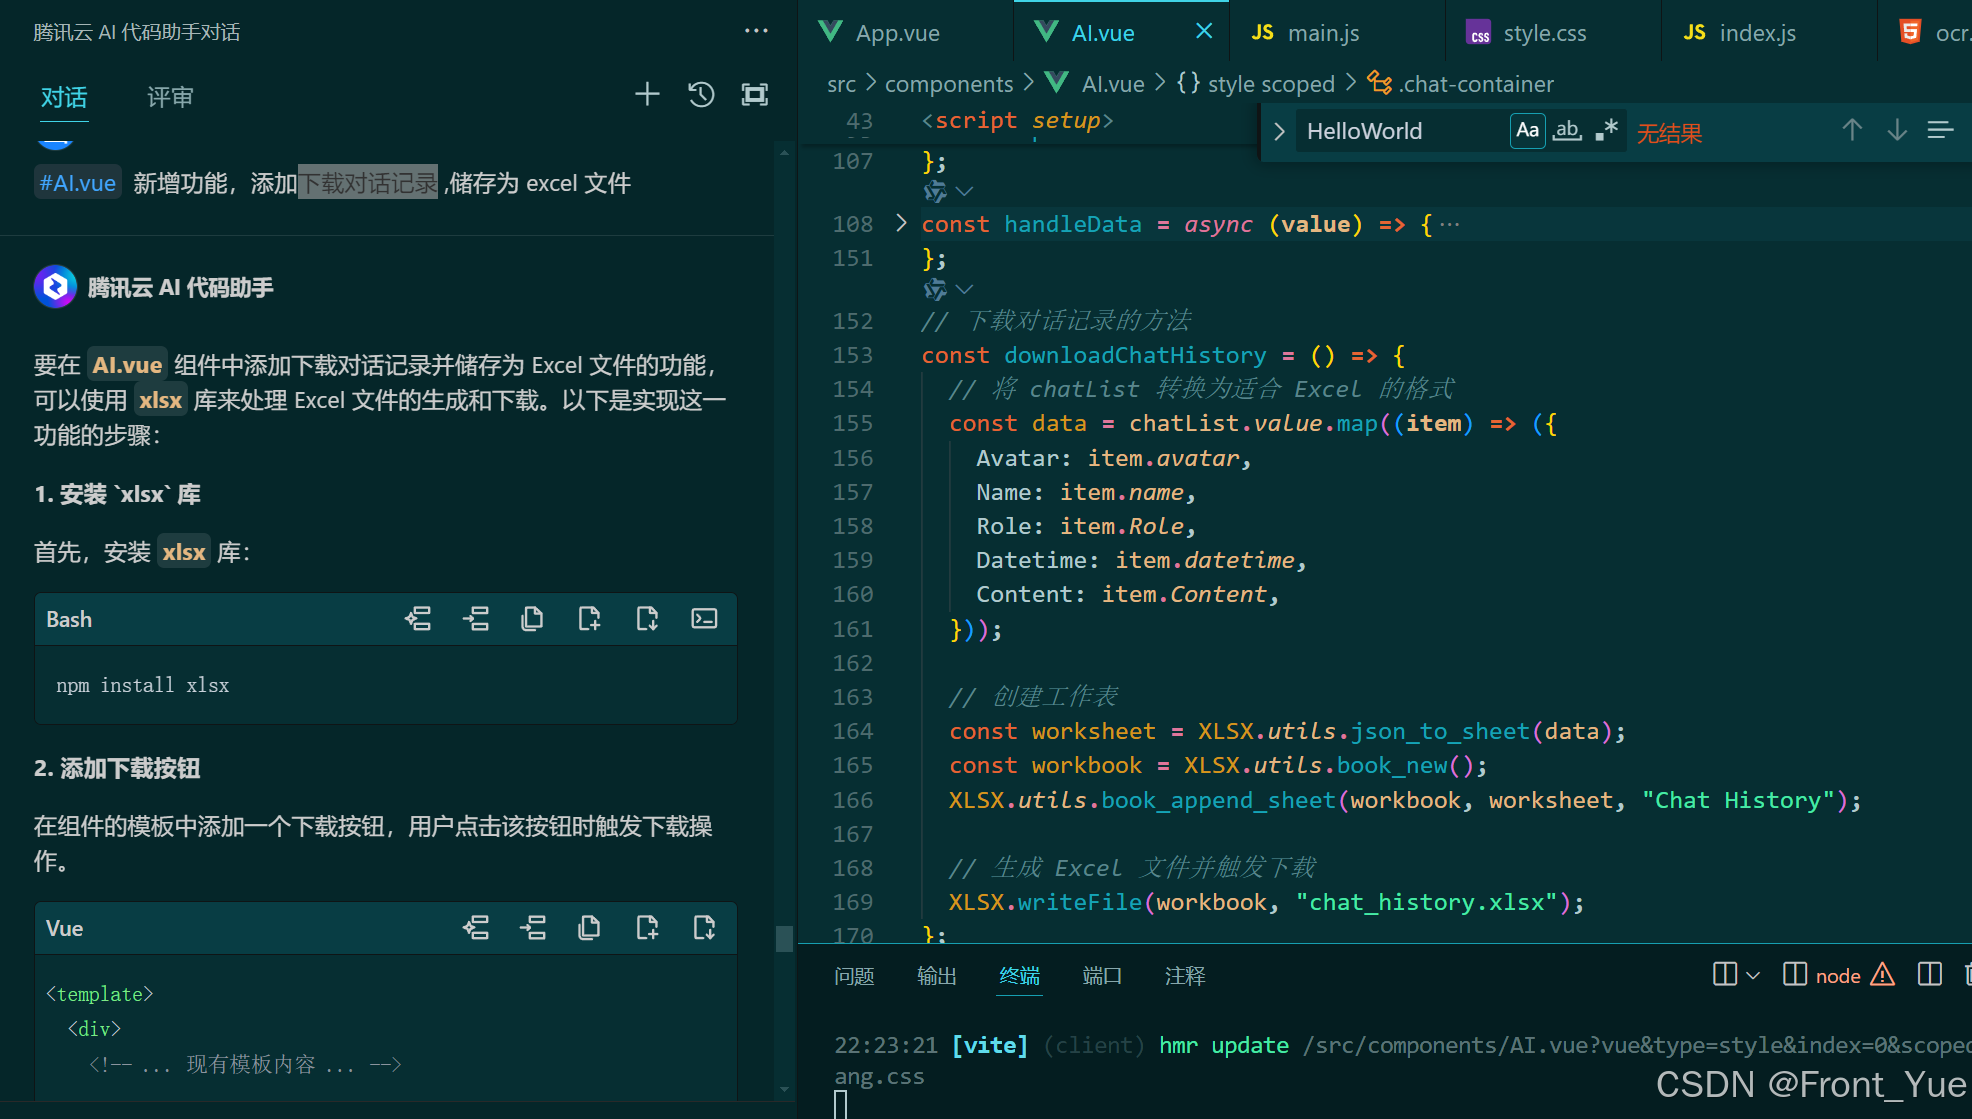Viewport: 1972px width, 1119px height.
Task: Toggle regular expression search option
Action: [x=1607, y=131]
